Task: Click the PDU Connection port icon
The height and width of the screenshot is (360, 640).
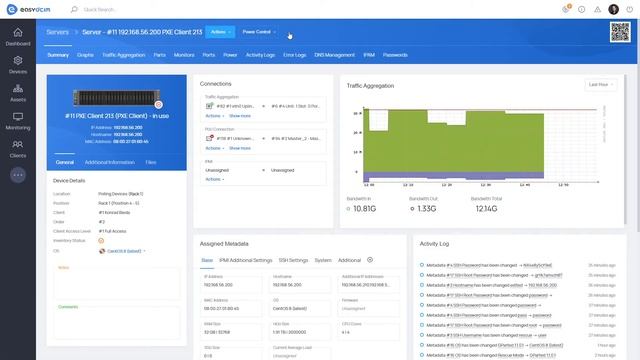Action: pos(209,138)
